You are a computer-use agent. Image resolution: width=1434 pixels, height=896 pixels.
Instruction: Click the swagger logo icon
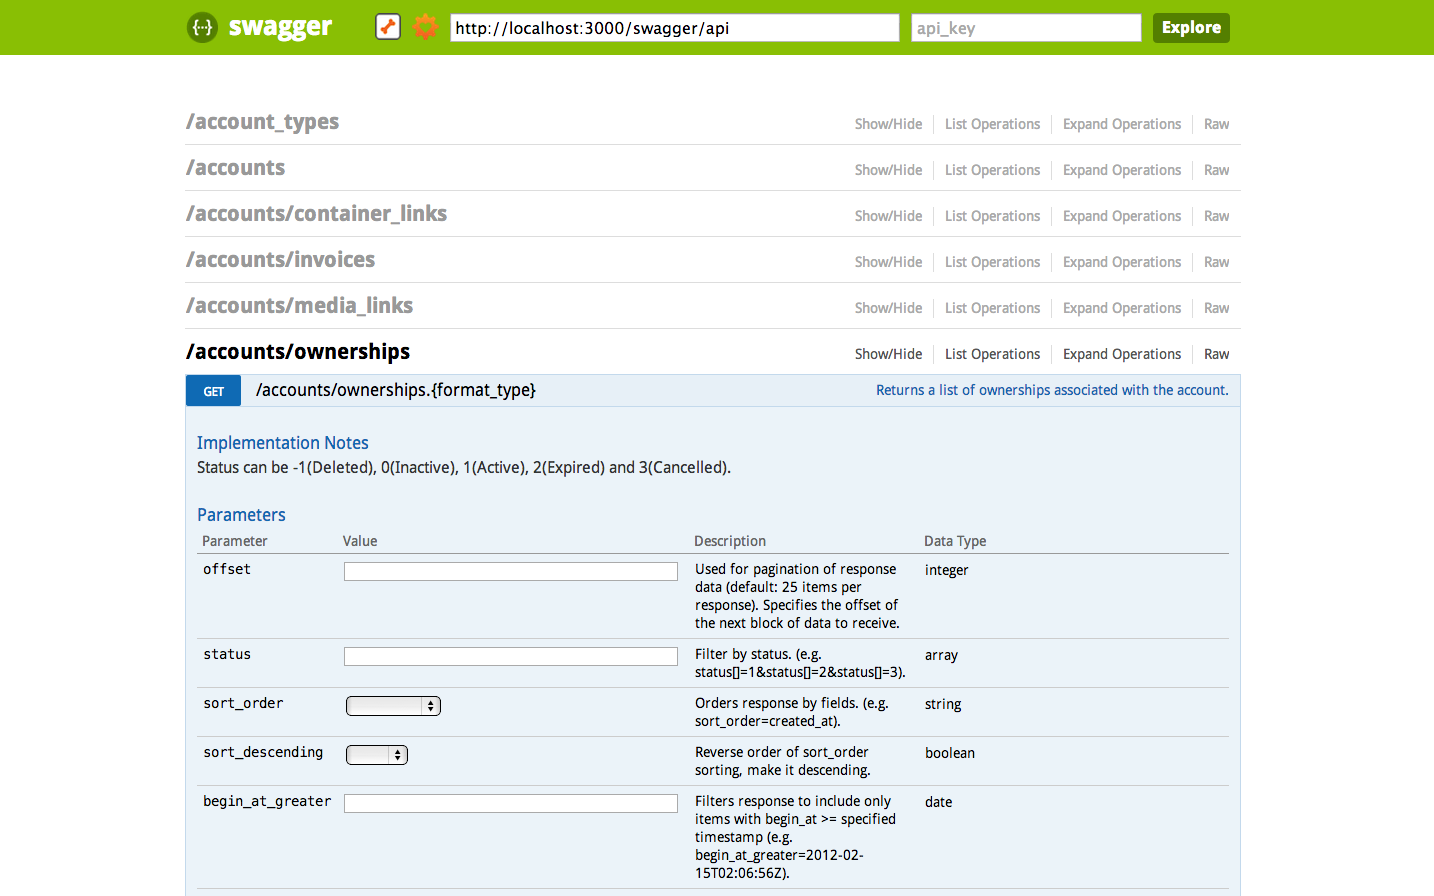coord(202,27)
